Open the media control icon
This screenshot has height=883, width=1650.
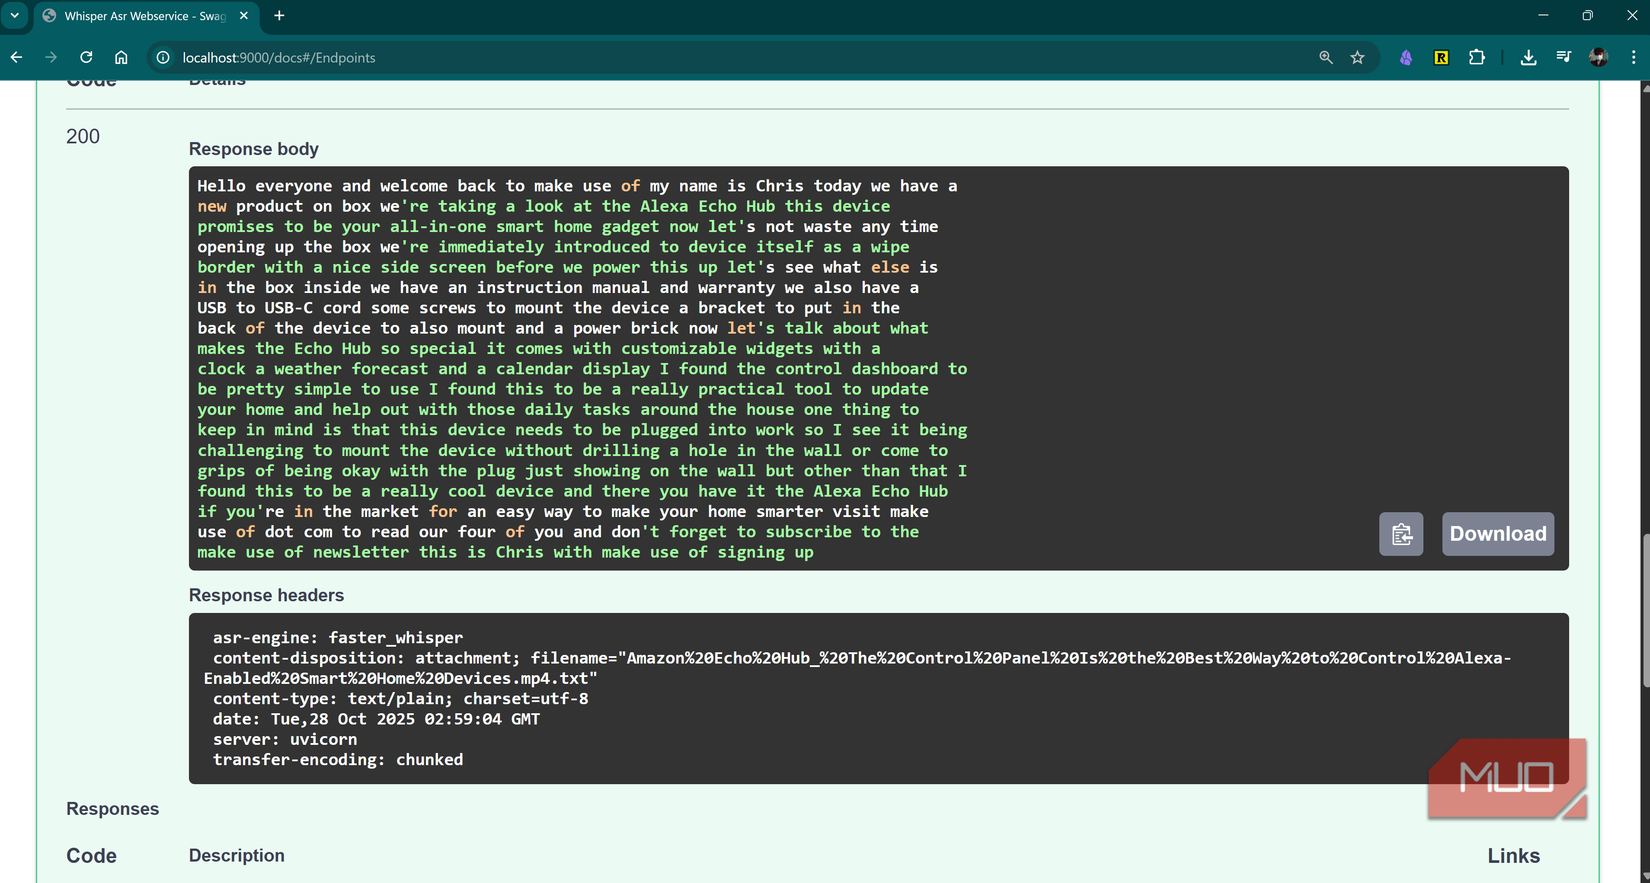(x=1564, y=58)
